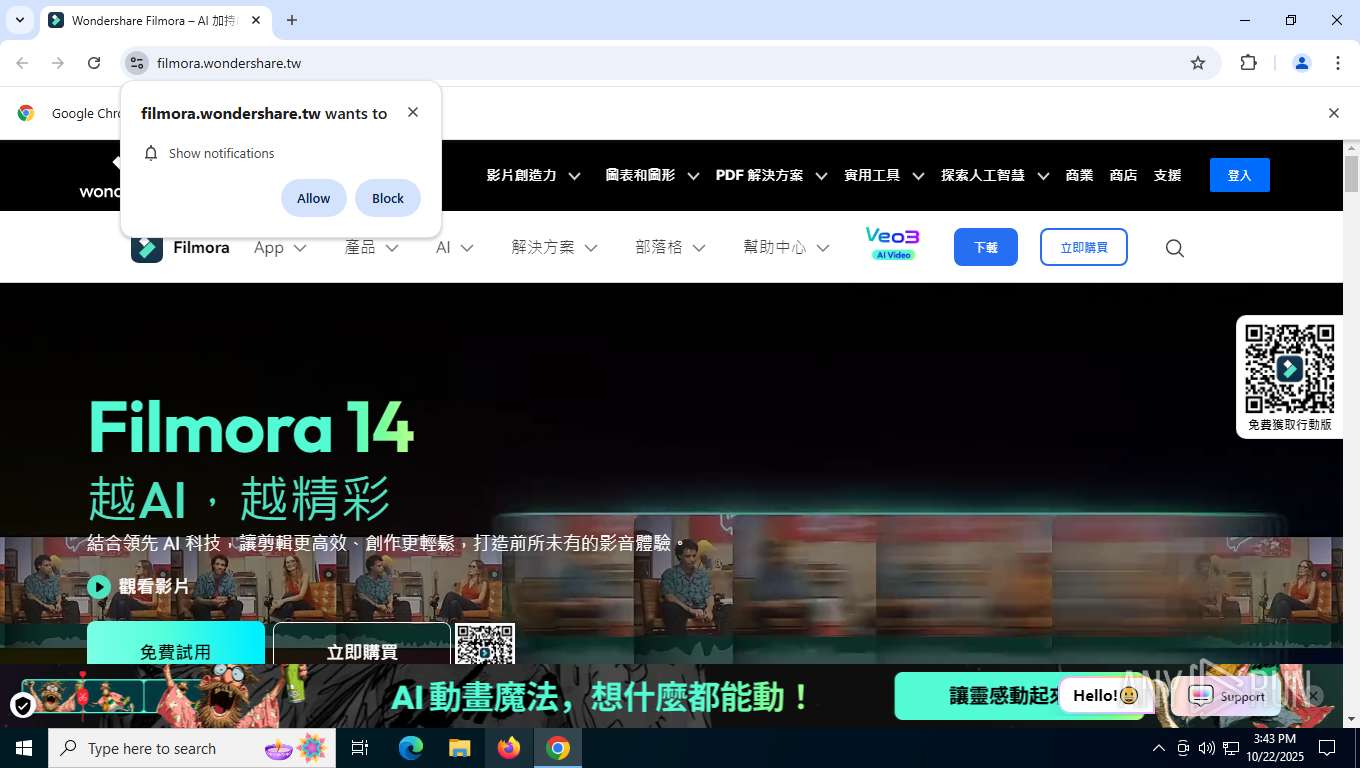Expand the 產品 dropdown

tap(371, 247)
